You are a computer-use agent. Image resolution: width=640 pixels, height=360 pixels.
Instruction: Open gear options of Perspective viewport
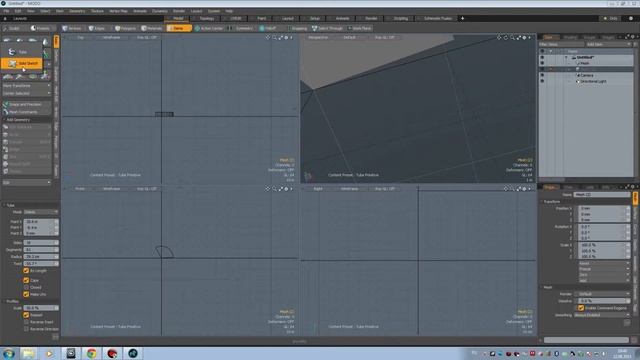click(x=524, y=38)
